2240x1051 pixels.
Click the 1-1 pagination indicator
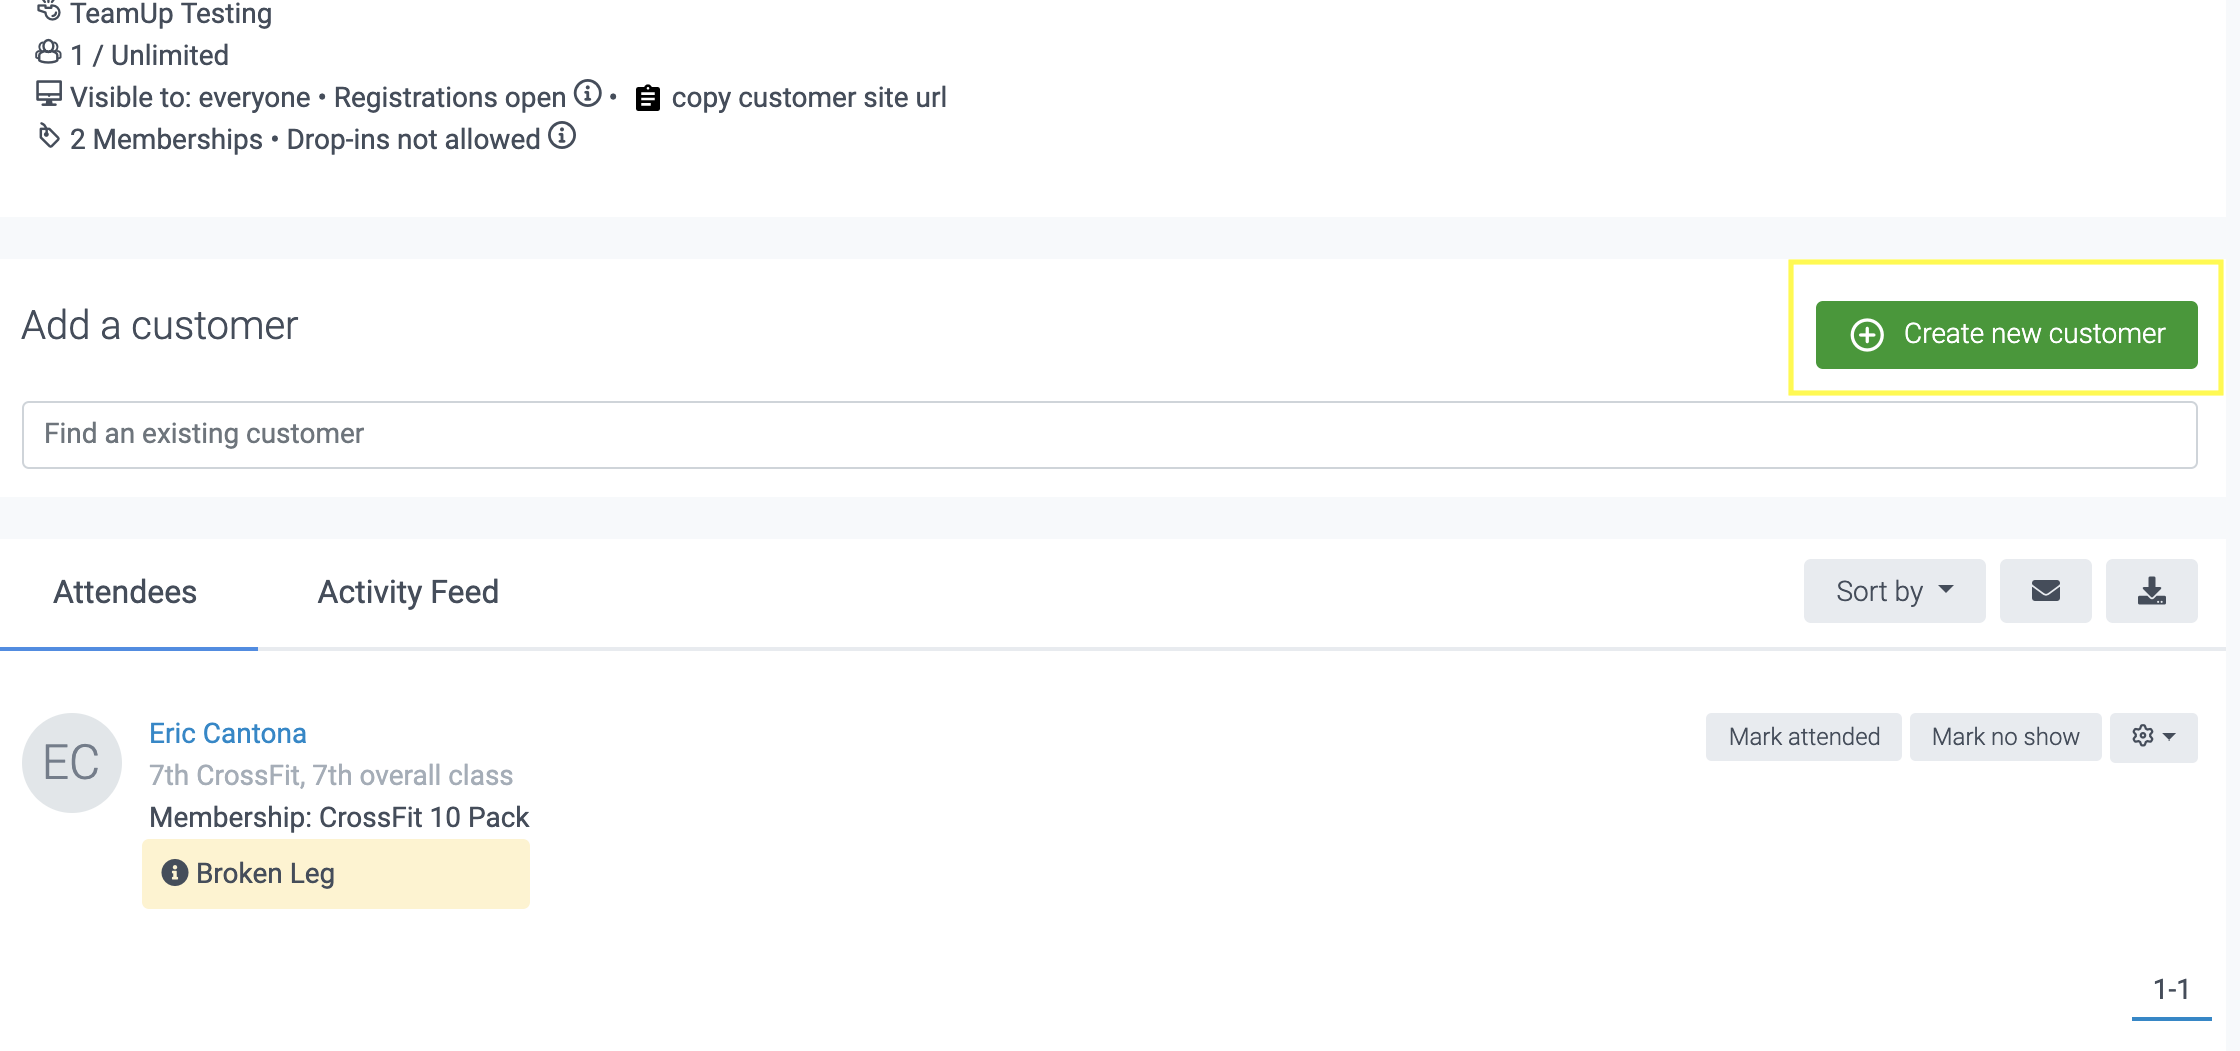(x=2171, y=990)
